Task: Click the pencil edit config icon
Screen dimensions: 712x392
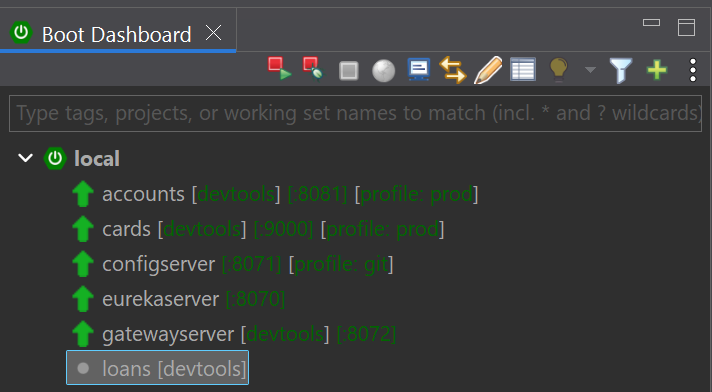Action: 488,70
